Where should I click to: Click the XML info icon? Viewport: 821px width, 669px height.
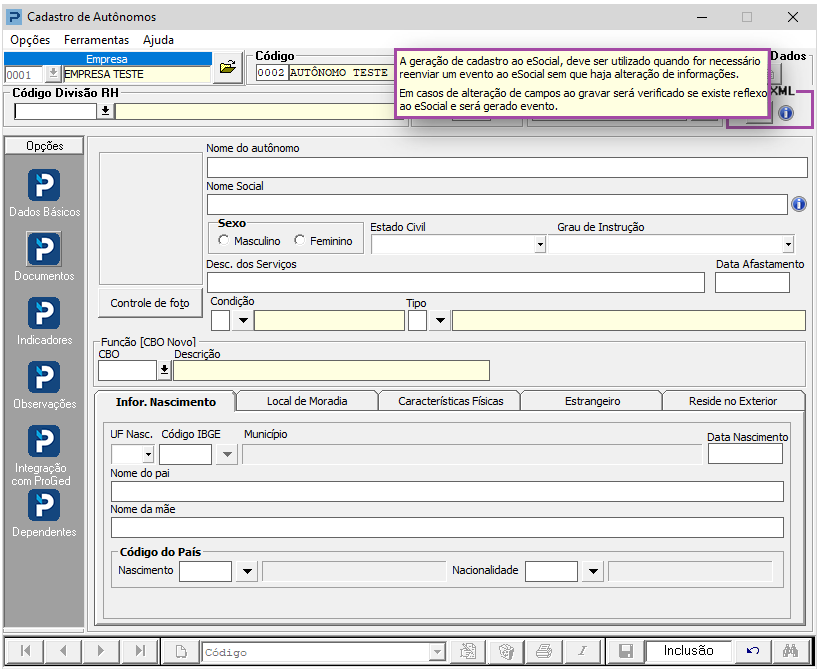(x=785, y=113)
